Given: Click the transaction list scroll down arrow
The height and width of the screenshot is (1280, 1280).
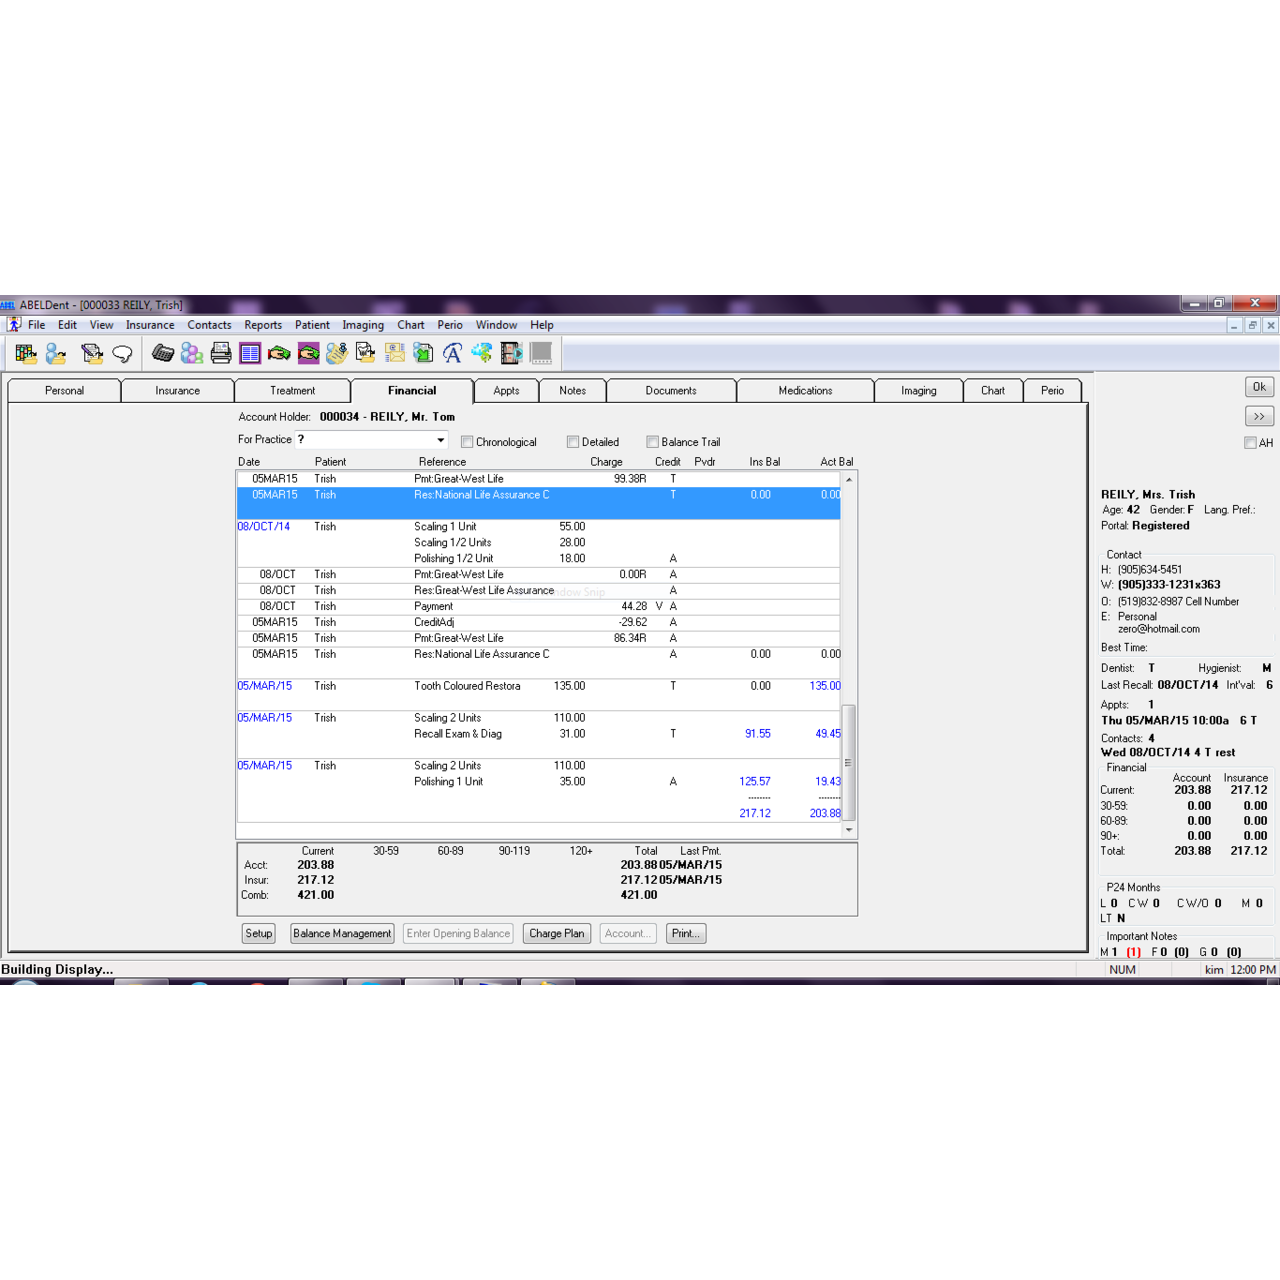Looking at the screenshot, I should point(849,830).
